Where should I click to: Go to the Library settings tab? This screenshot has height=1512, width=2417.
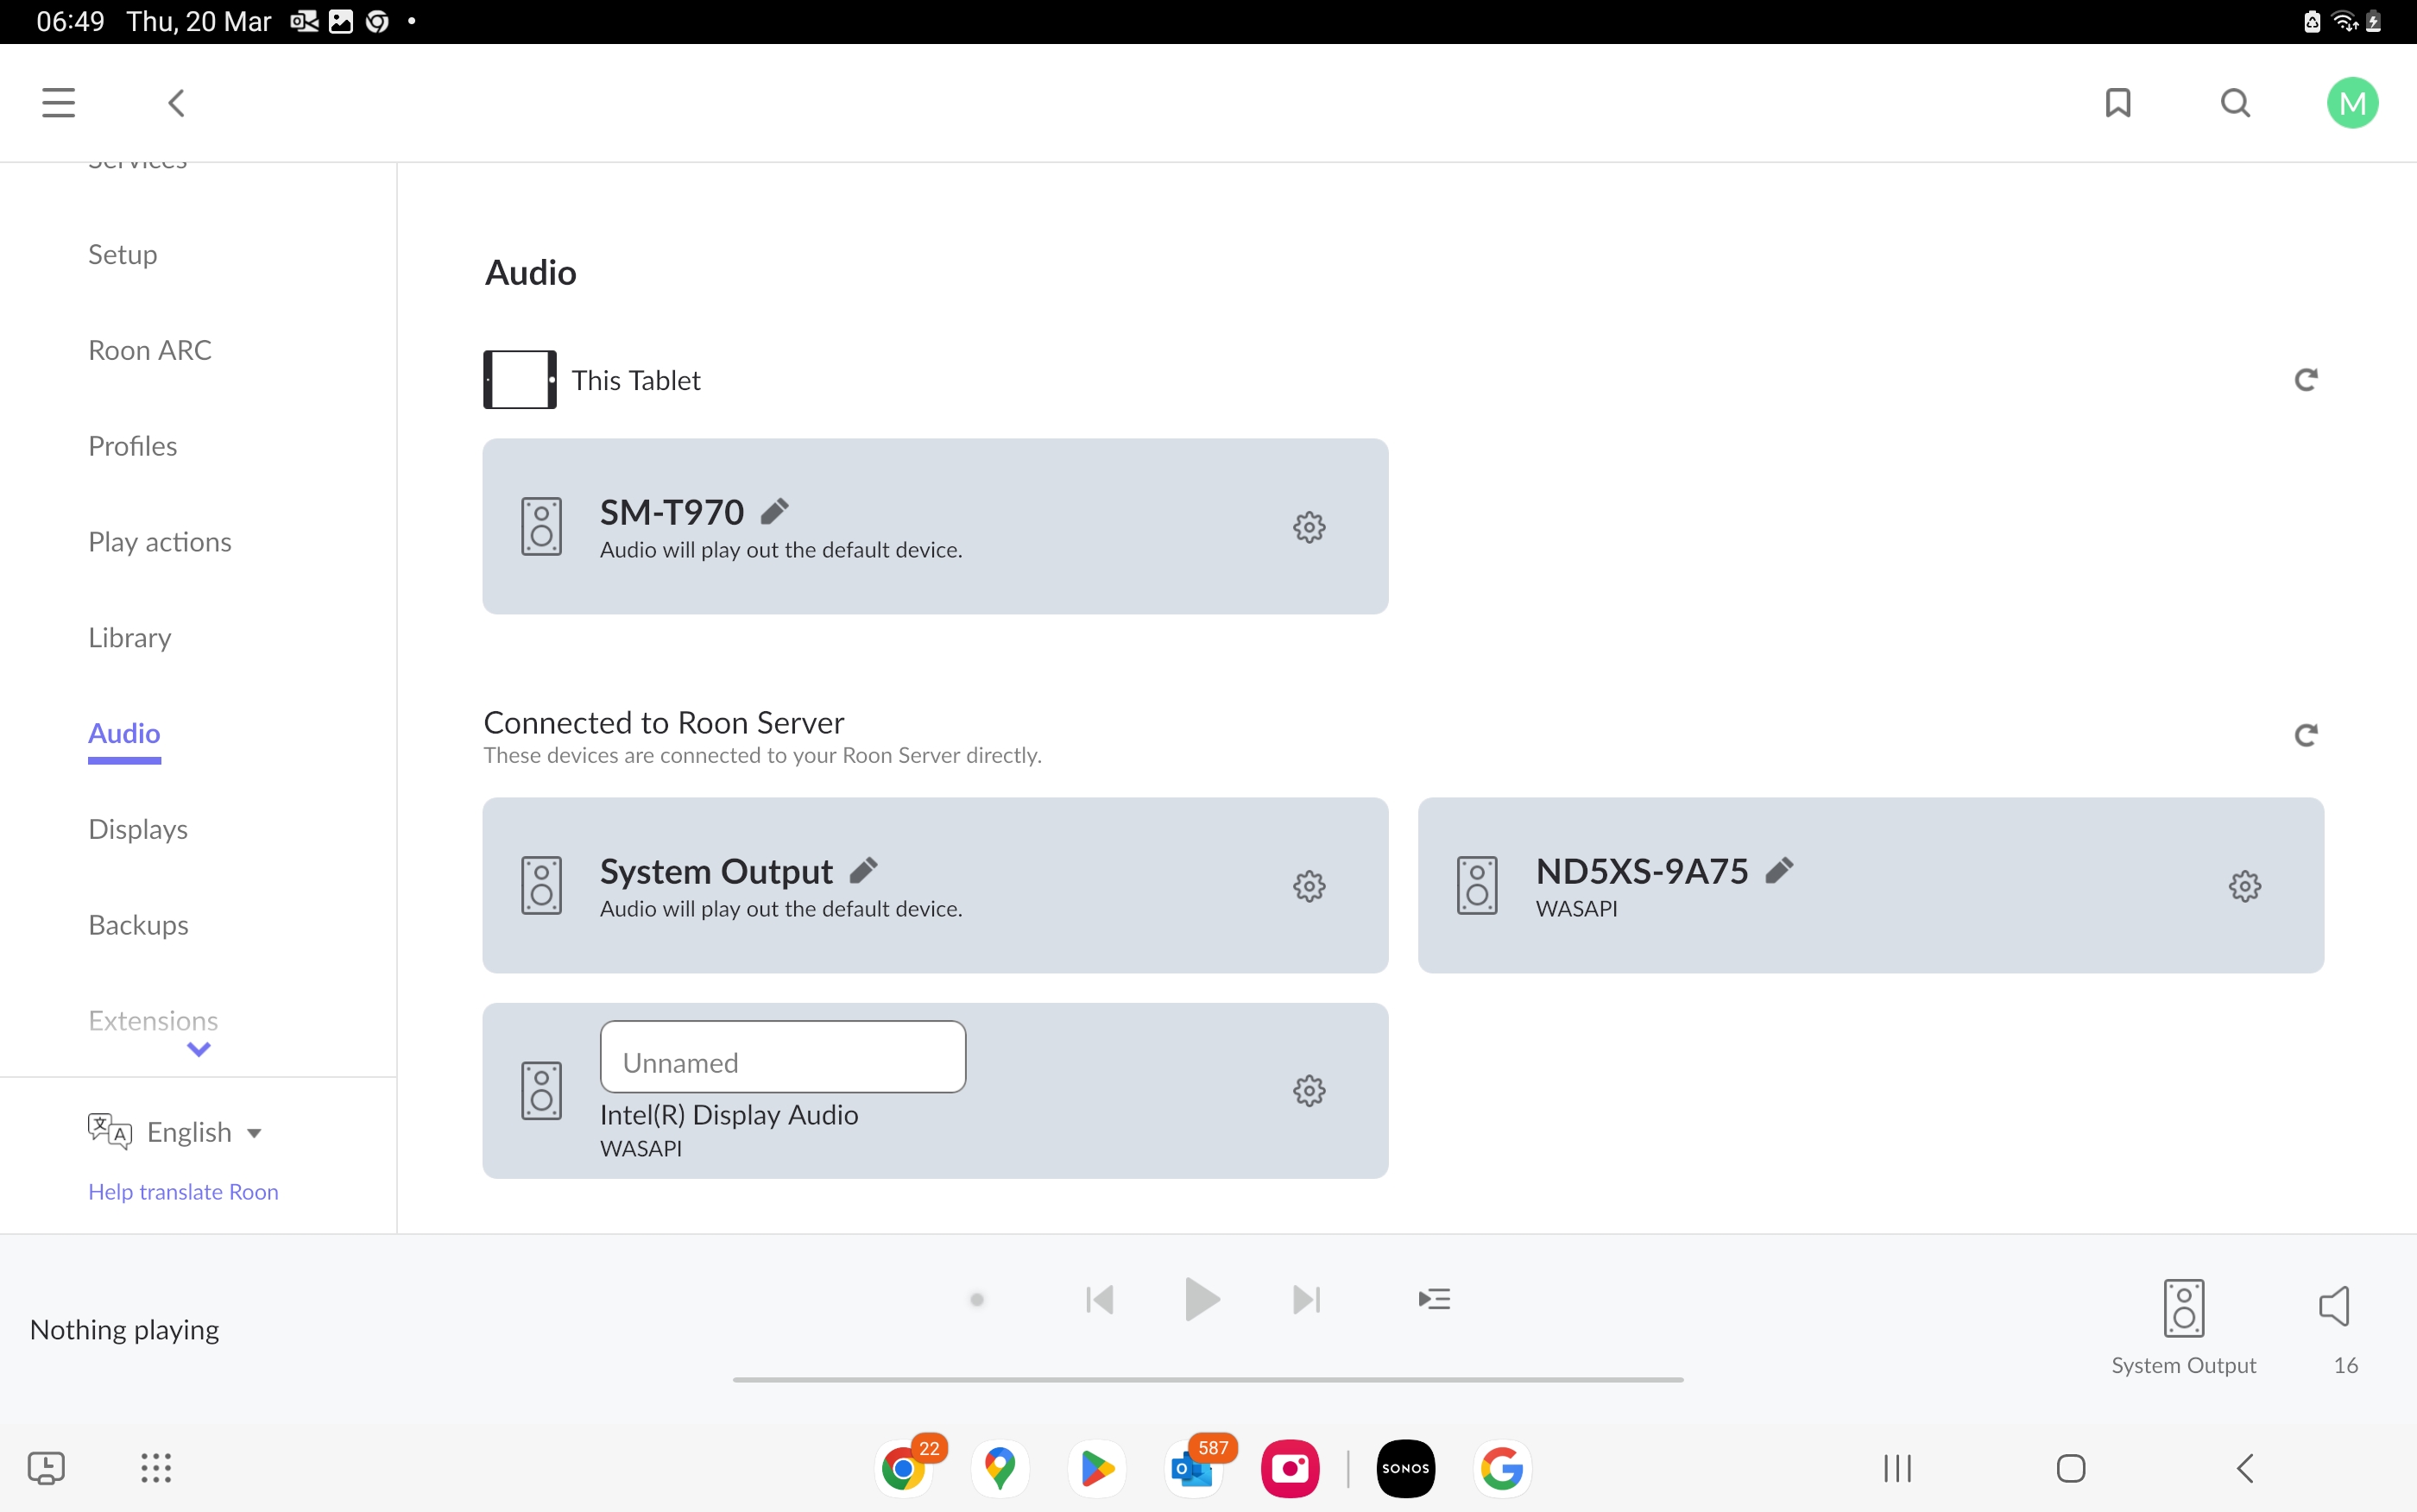tap(130, 637)
